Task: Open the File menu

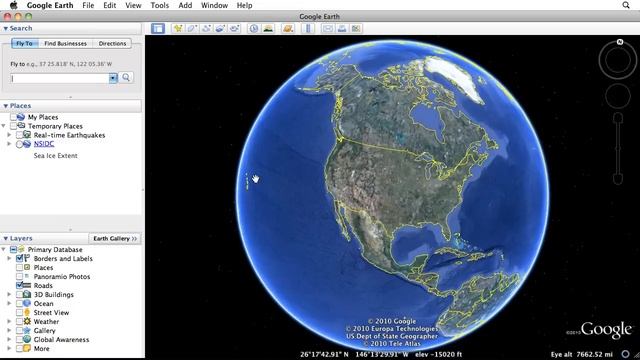Action: [88, 5]
